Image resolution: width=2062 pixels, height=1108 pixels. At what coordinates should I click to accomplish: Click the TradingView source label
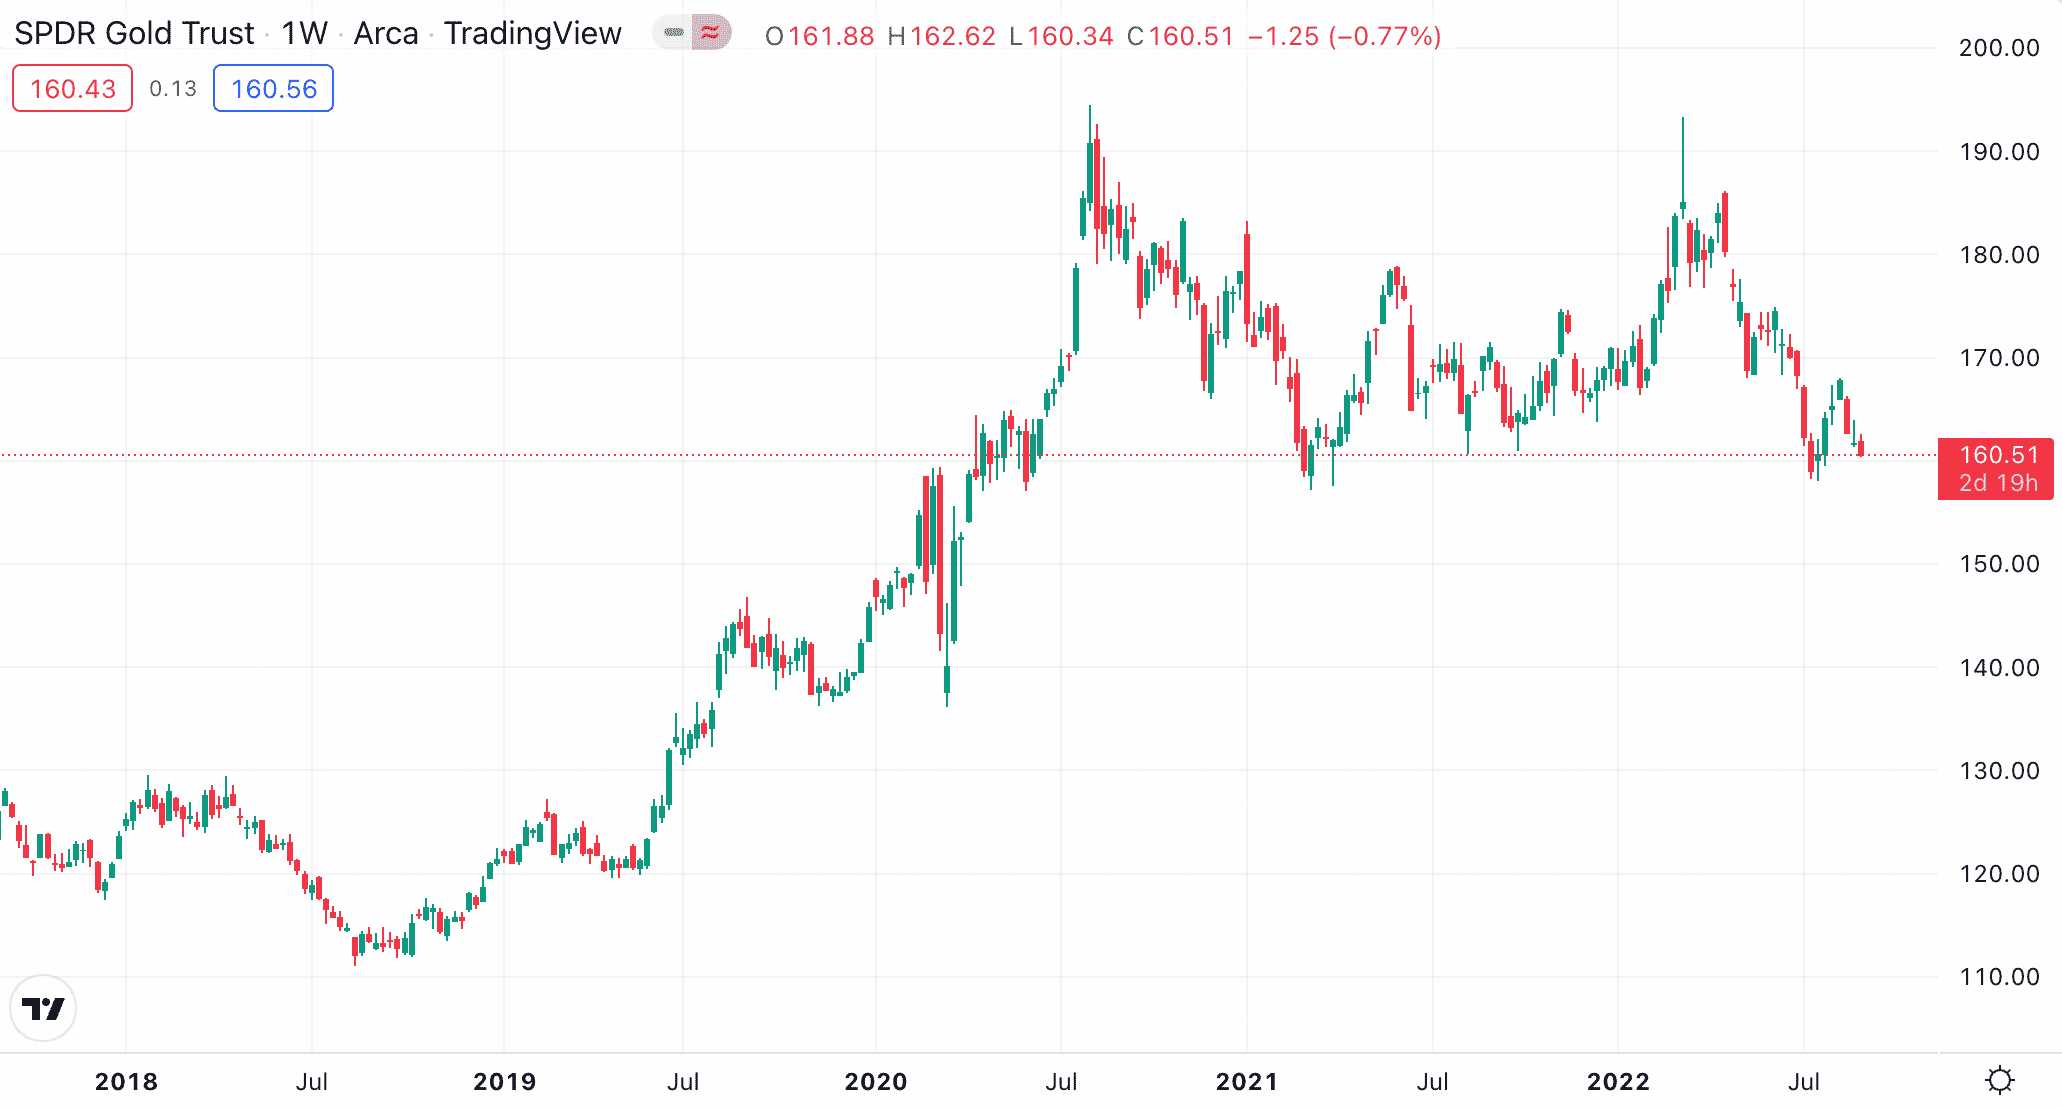click(533, 33)
